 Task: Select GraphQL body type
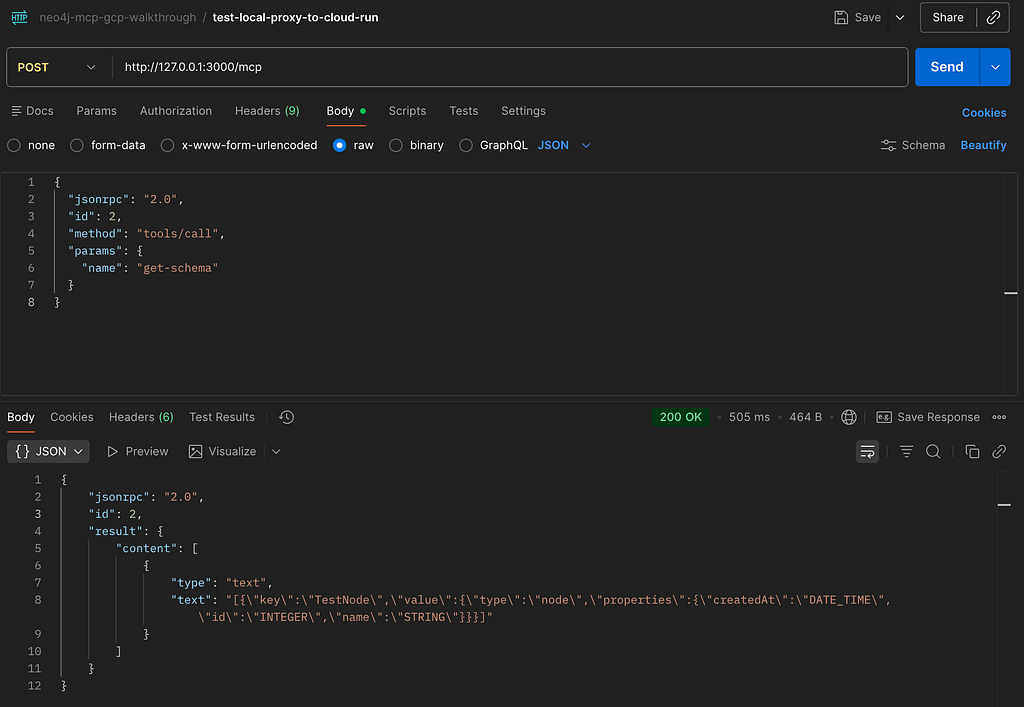[x=466, y=146]
